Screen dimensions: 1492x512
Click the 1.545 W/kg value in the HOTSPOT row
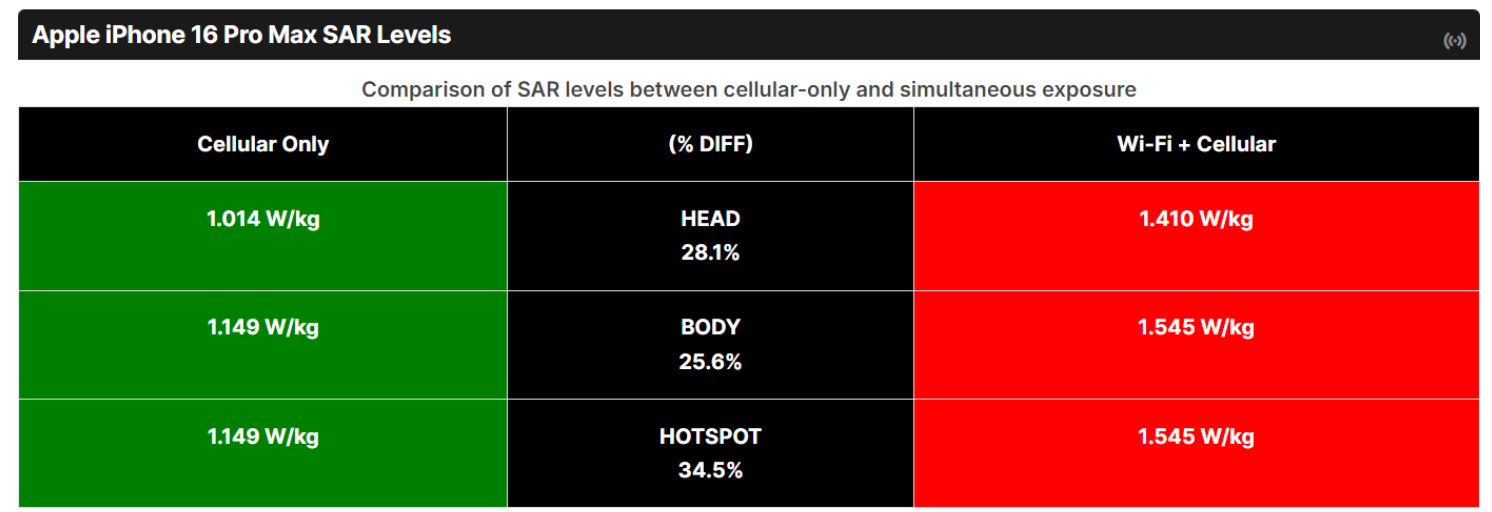[1196, 437]
